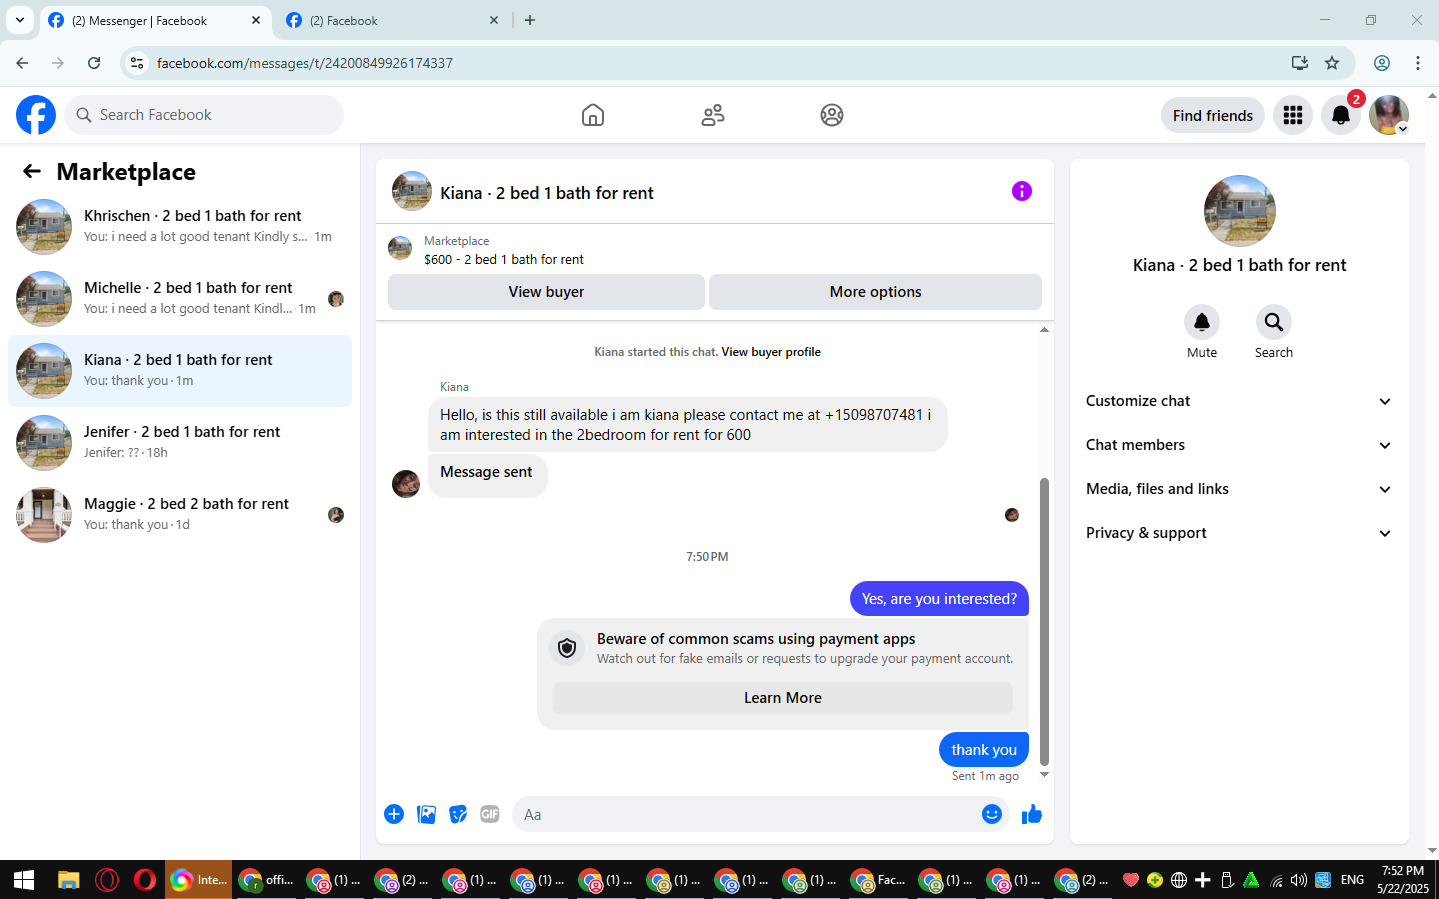Open Windows Start menu
This screenshot has height=899, width=1439.
coord(24,880)
